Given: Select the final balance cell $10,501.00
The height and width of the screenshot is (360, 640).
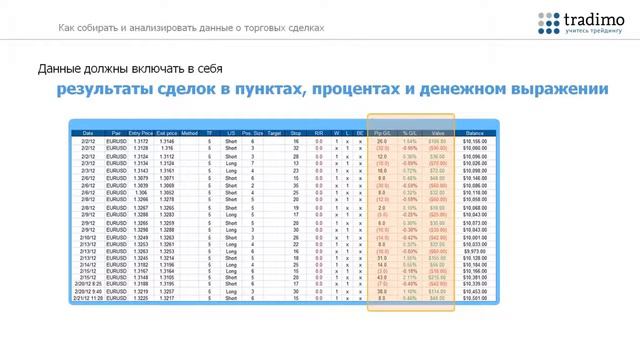Looking at the screenshot, I should point(475,298).
